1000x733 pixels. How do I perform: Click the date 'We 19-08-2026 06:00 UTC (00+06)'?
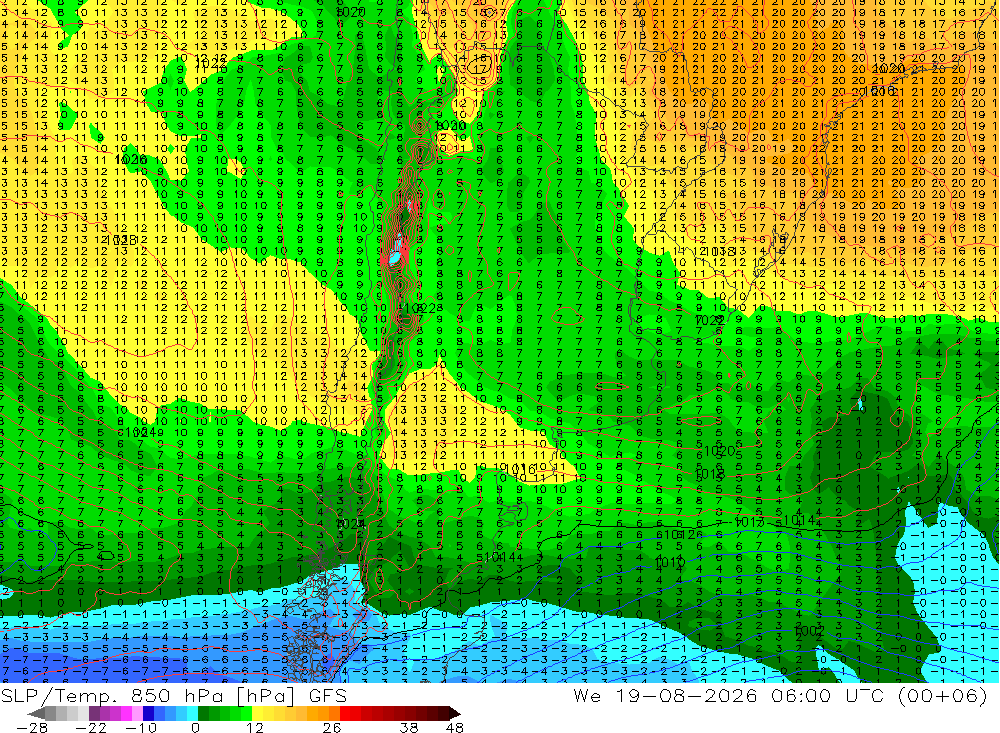(780, 695)
